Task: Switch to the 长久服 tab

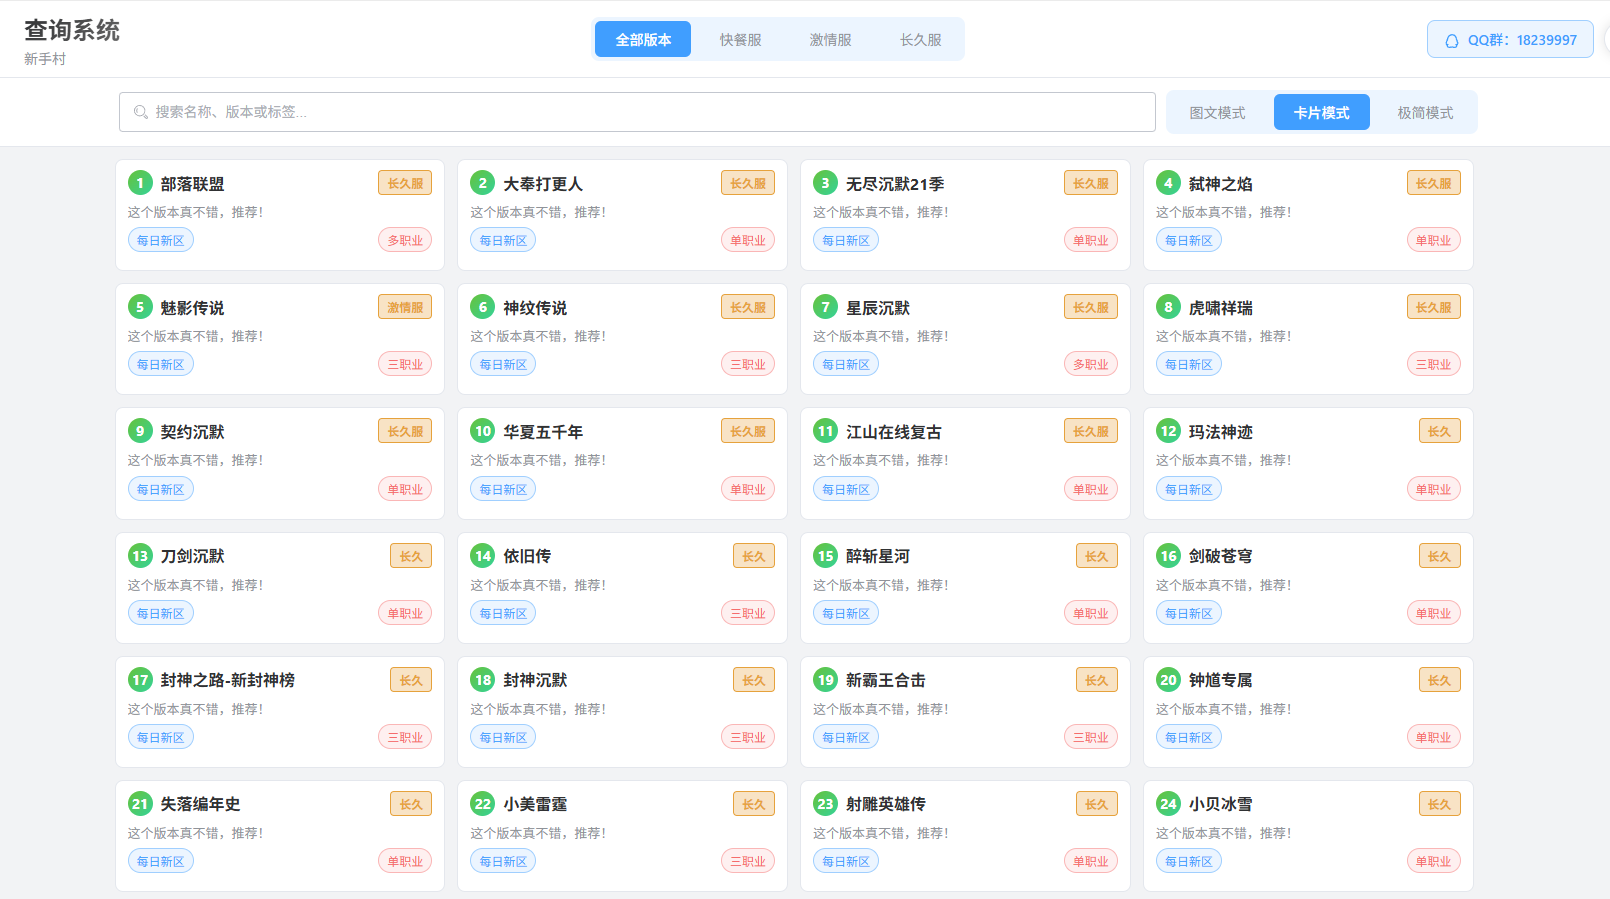Action: coord(920,40)
